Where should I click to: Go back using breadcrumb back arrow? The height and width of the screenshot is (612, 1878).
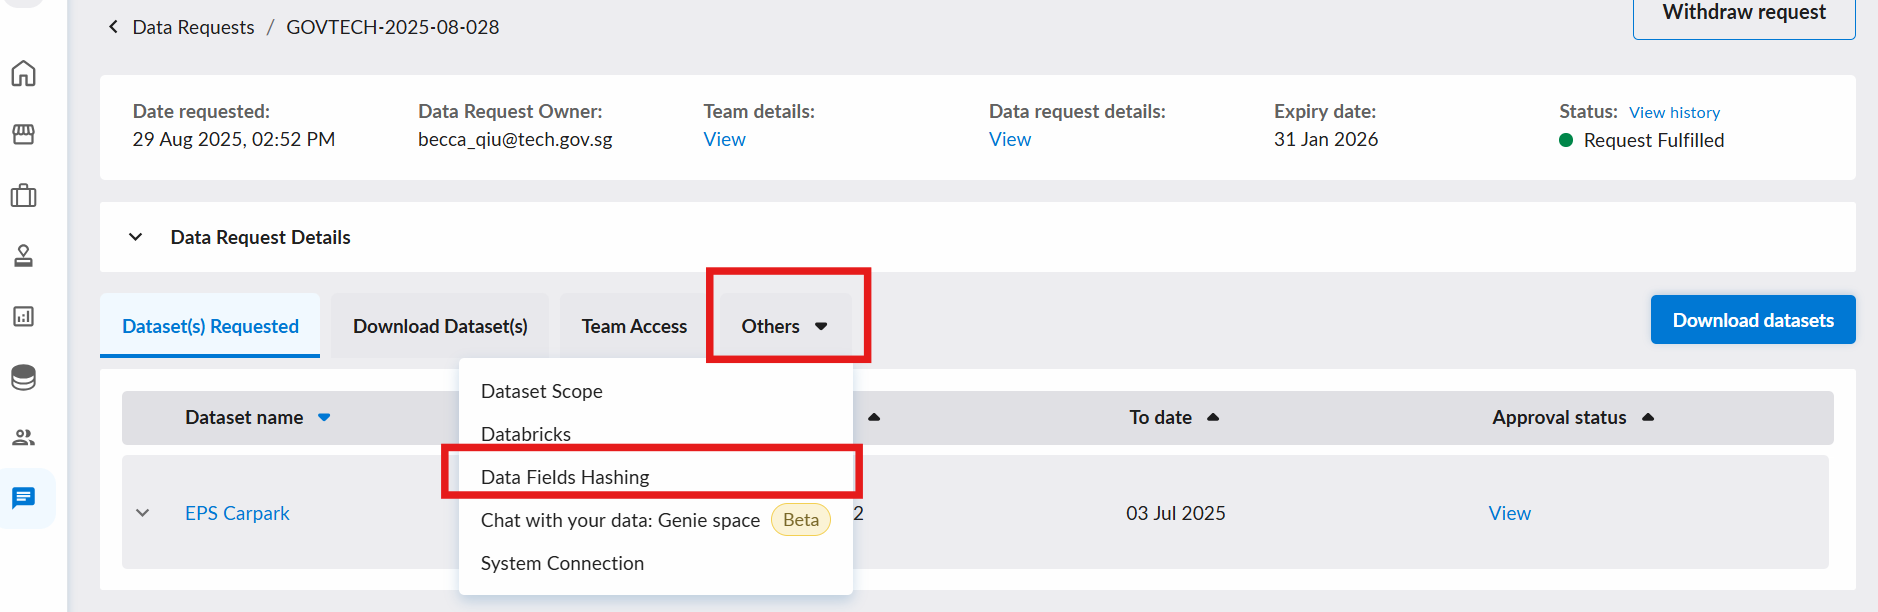pos(113,27)
